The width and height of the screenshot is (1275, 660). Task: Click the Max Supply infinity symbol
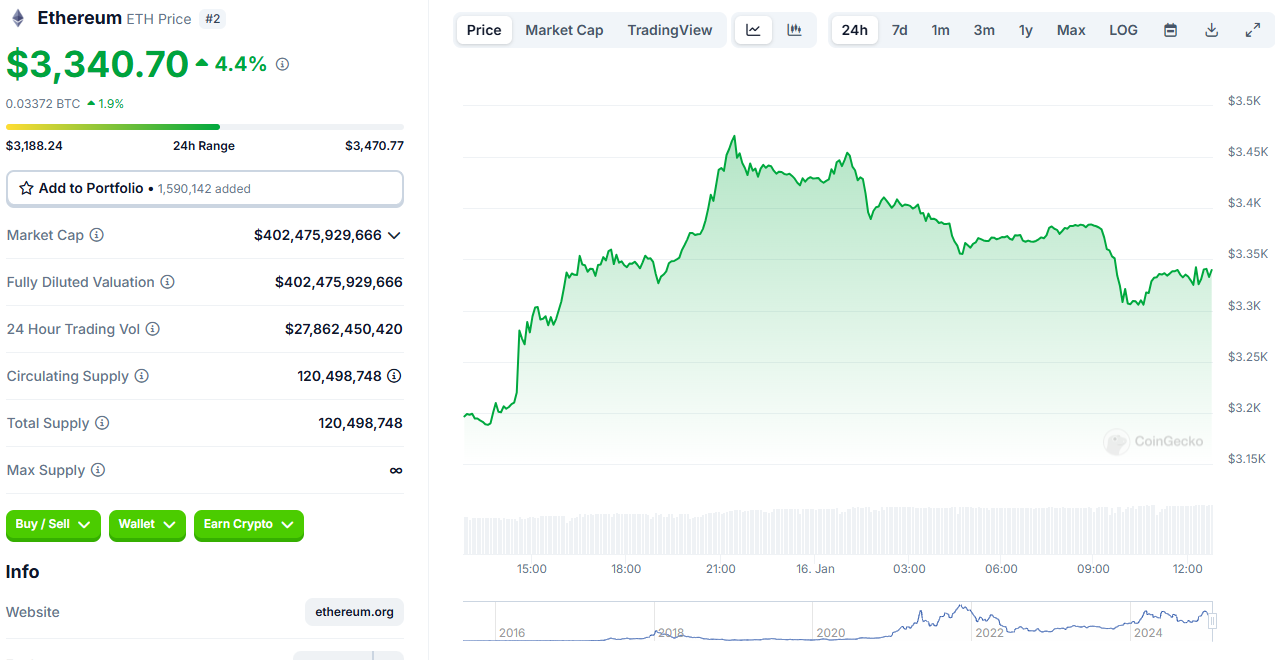[396, 470]
